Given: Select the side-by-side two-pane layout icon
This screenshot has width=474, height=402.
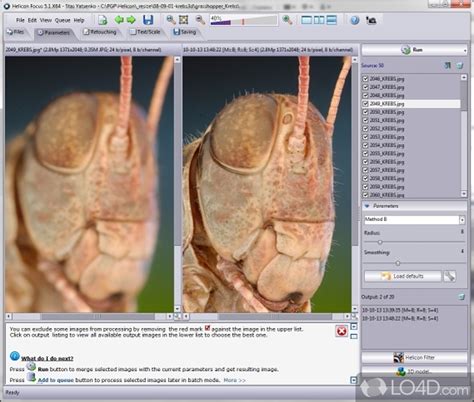Looking at the screenshot, I should click(x=319, y=20).
